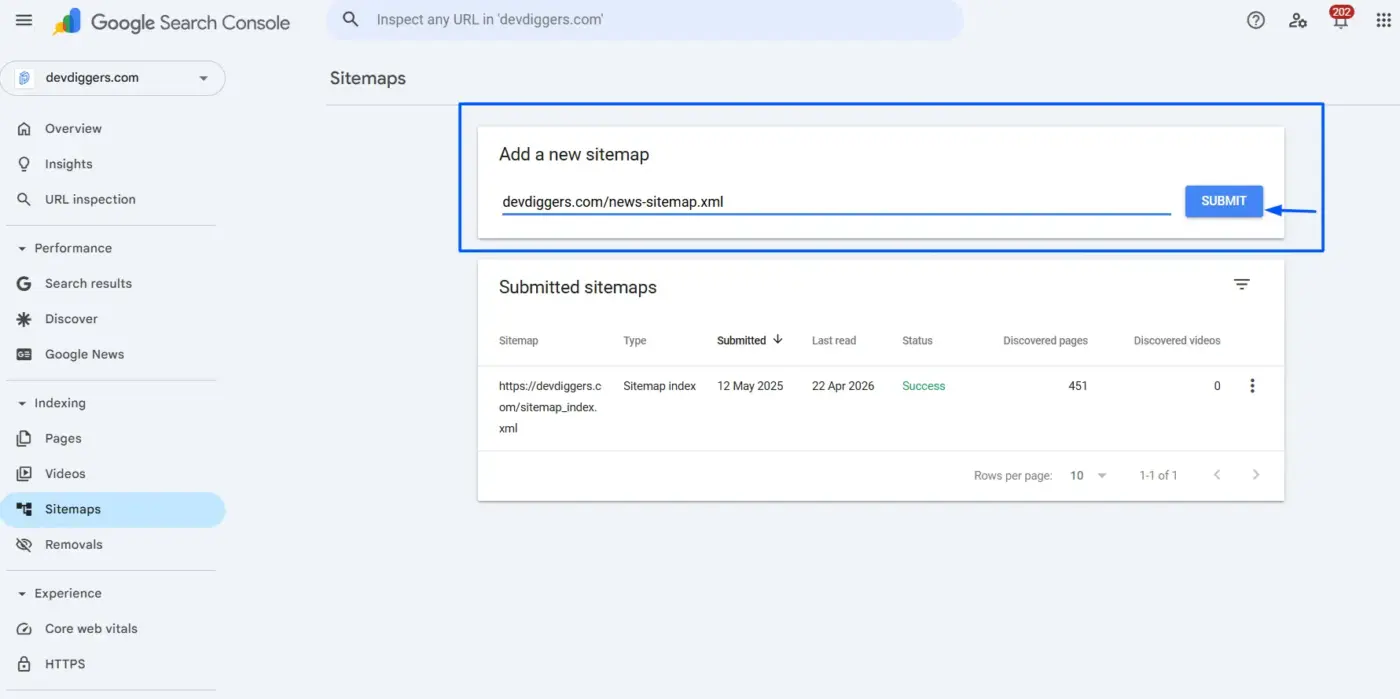The height and width of the screenshot is (699, 1400).
Task: Click the Videos icon in sidebar
Action: [24, 474]
